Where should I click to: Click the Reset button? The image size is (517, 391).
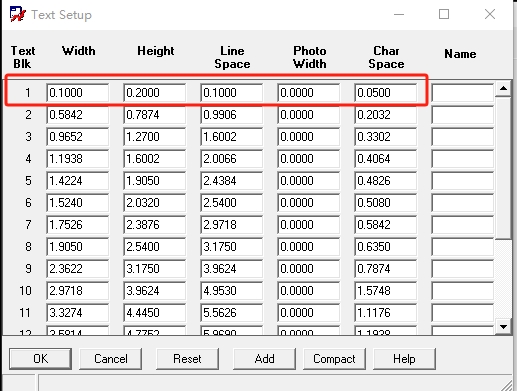[187, 359]
